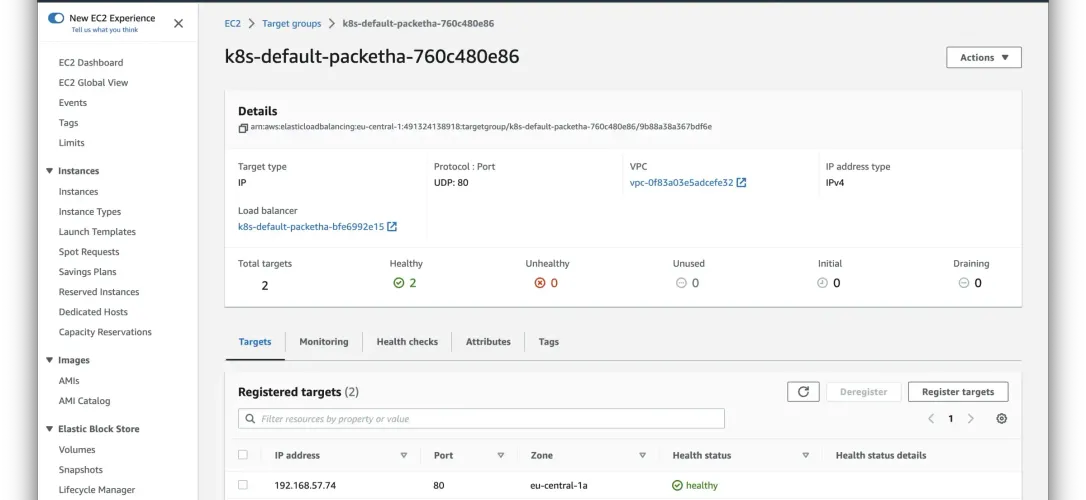Open the Actions dropdown
The height and width of the screenshot is (500, 1086).
click(983, 57)
